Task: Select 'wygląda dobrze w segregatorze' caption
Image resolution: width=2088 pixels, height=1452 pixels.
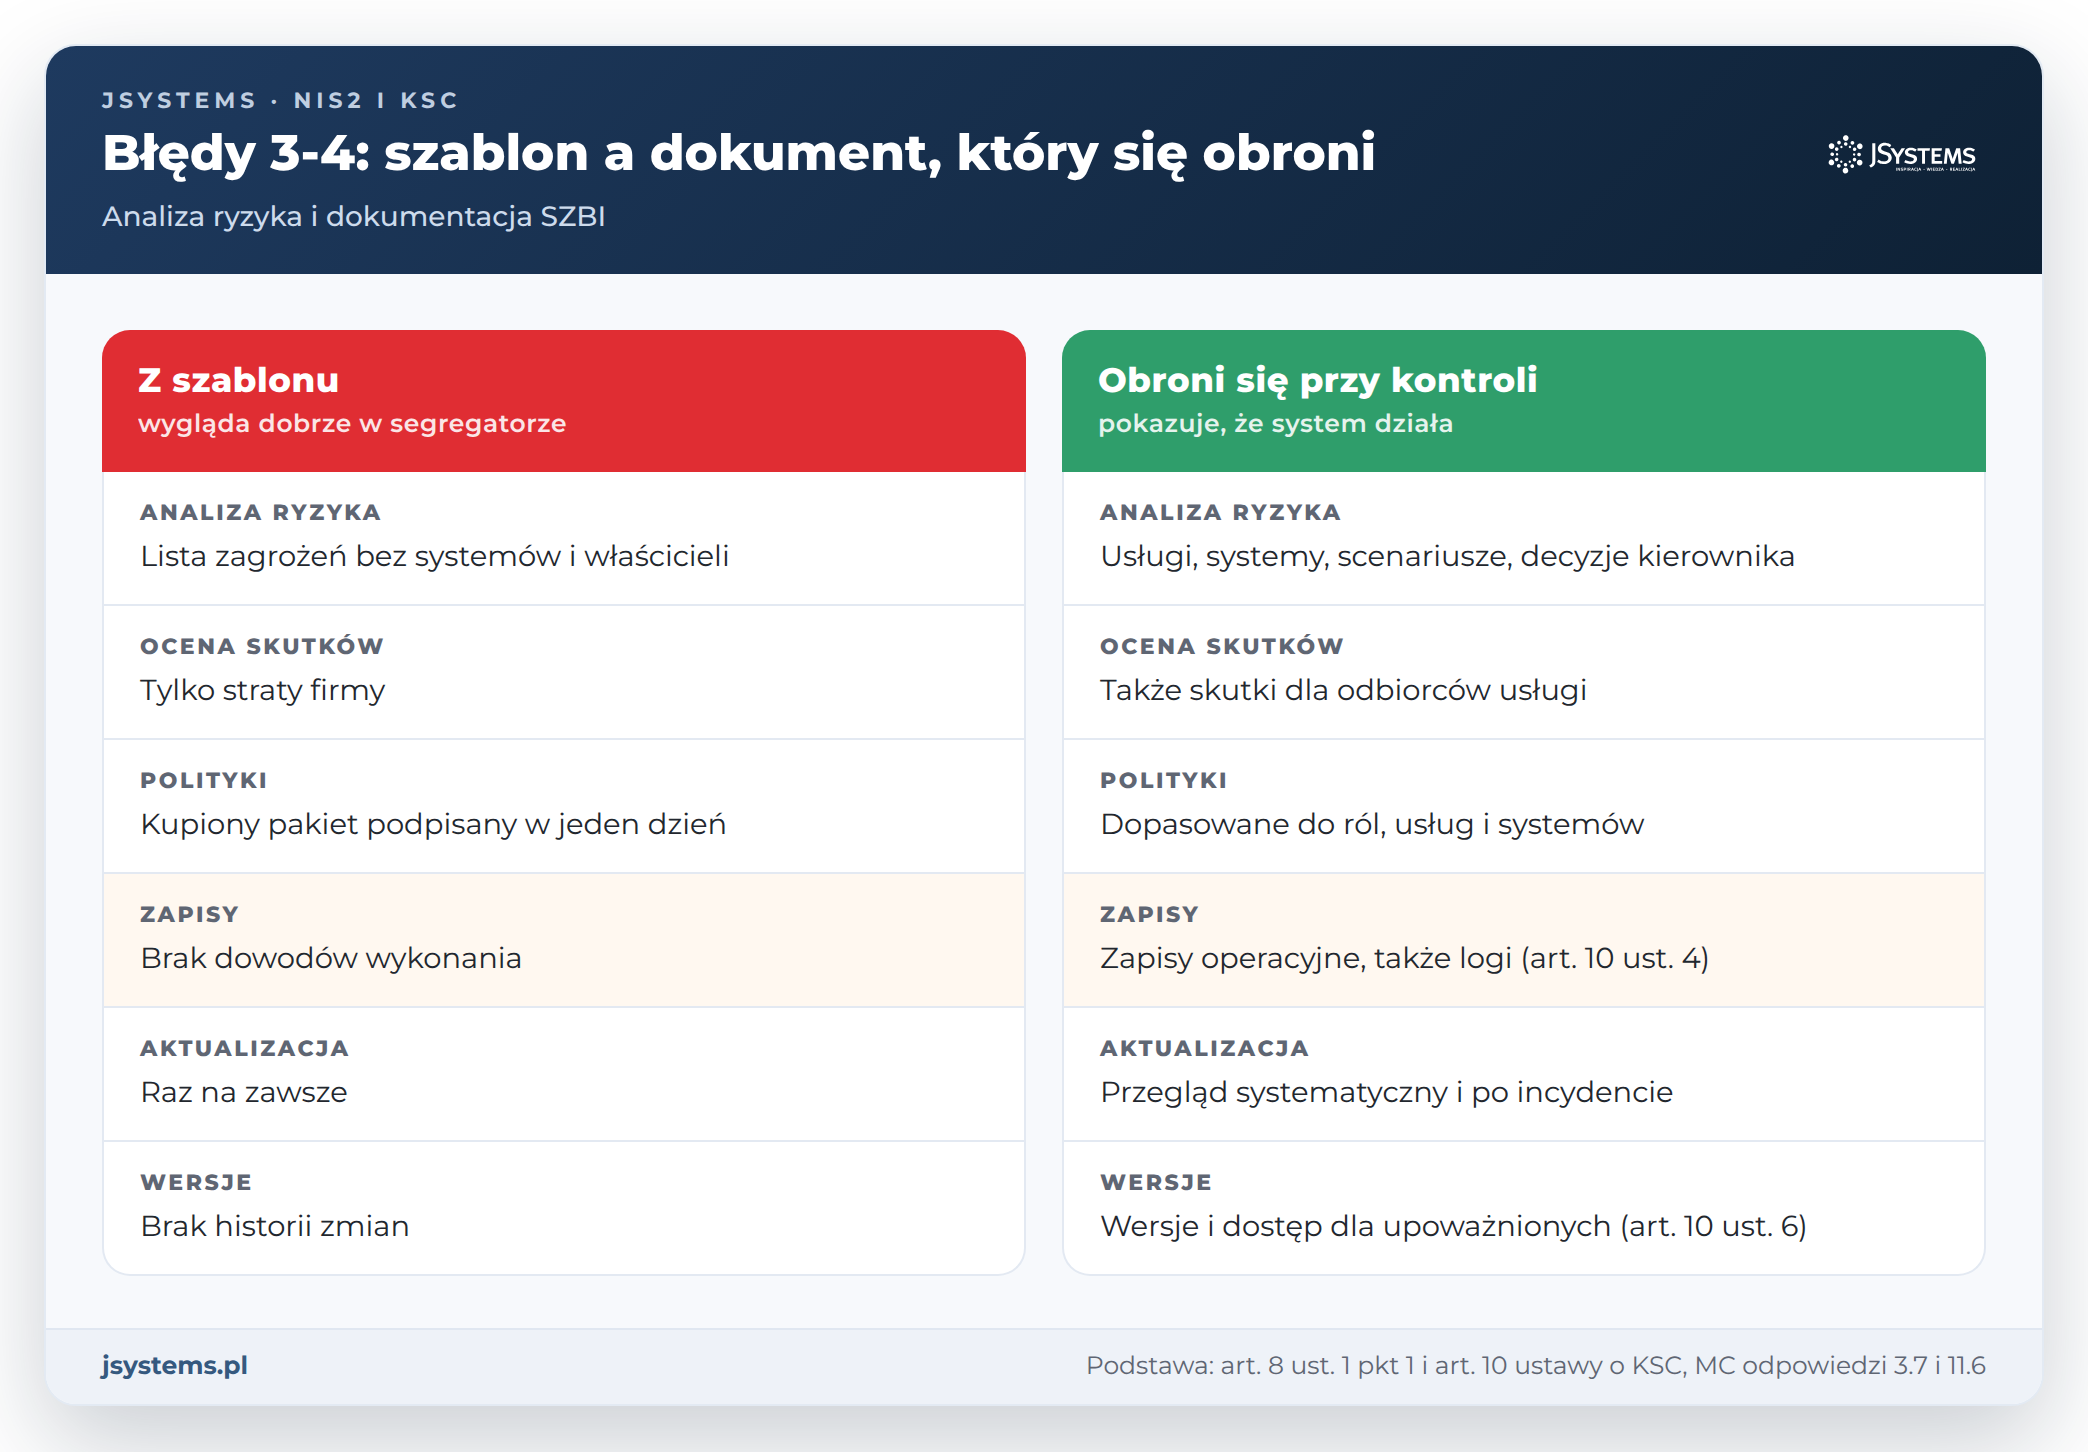Action: (x=352, y=424)
